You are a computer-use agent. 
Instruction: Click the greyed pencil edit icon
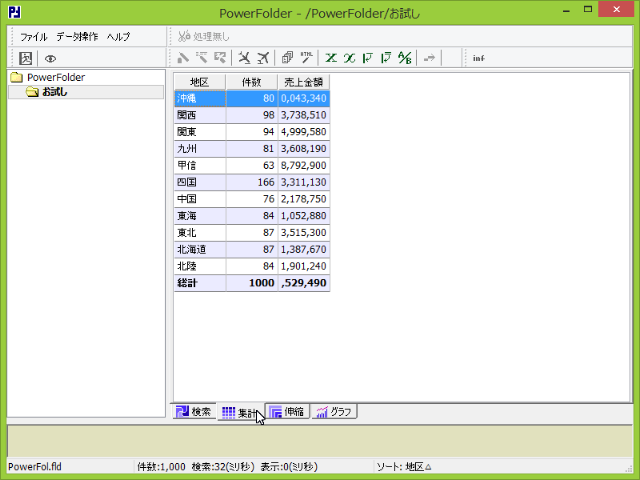(x=183, y=58)
